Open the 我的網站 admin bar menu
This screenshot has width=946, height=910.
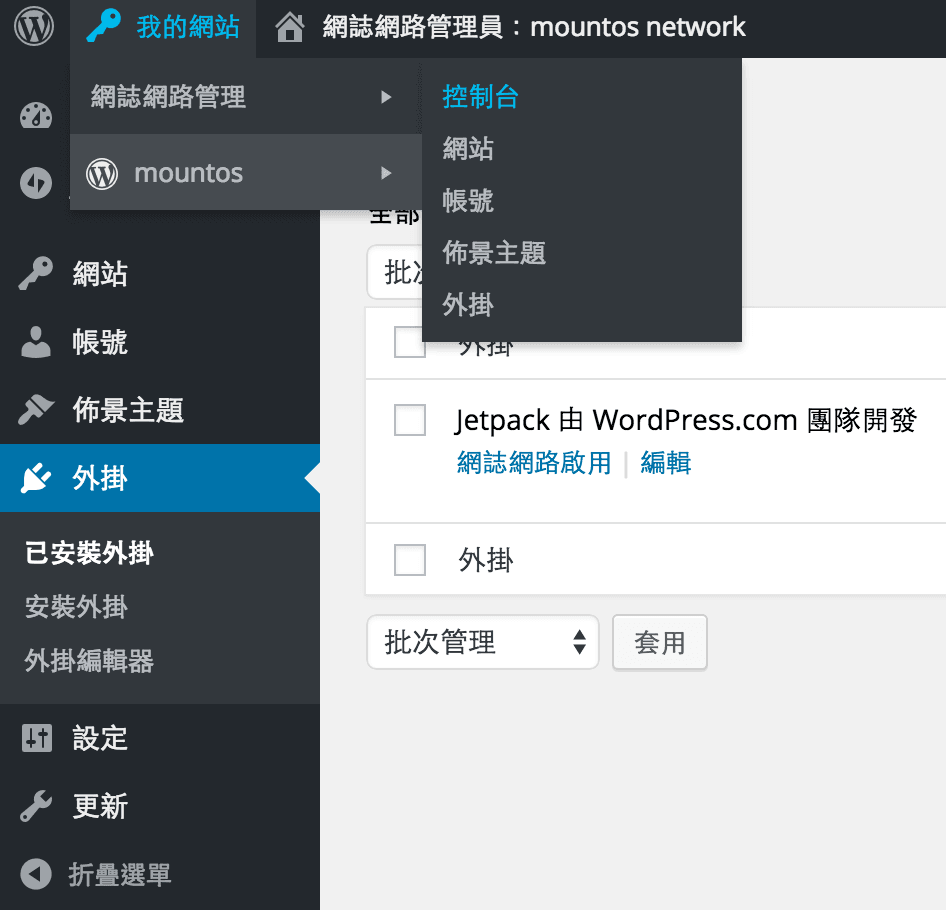pos(163,28)
